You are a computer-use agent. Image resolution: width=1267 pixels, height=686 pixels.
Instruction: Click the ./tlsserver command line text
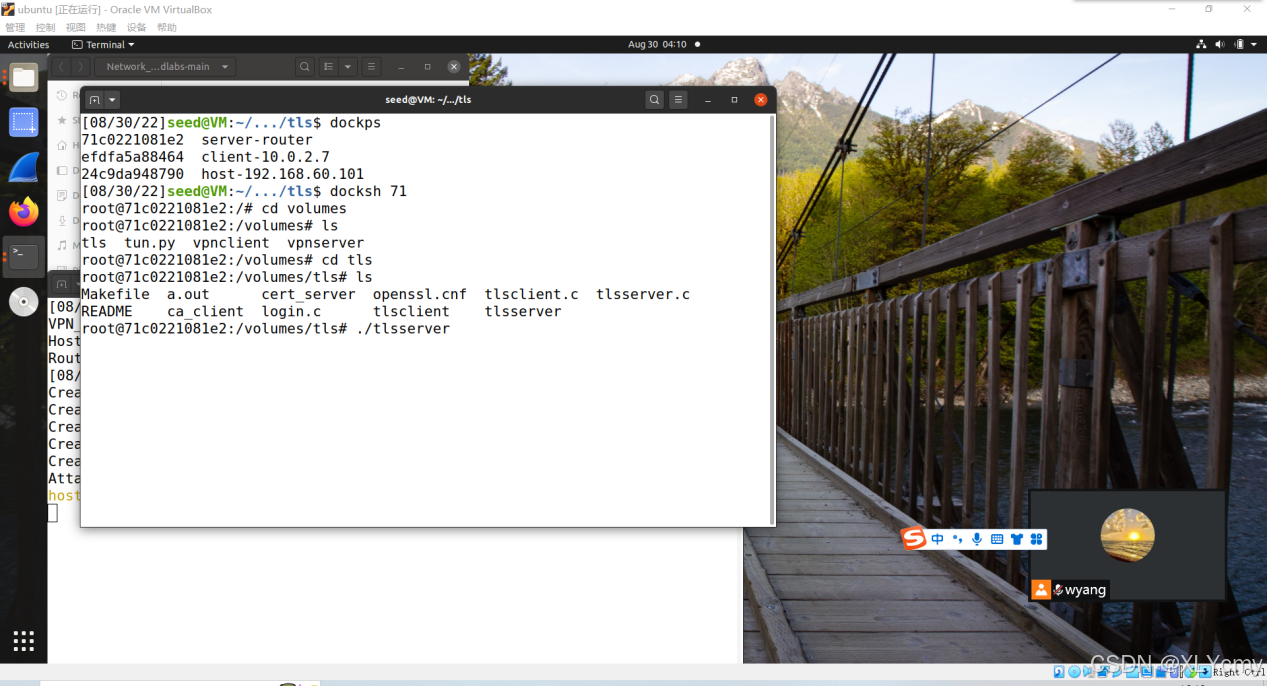pos(403,328)
